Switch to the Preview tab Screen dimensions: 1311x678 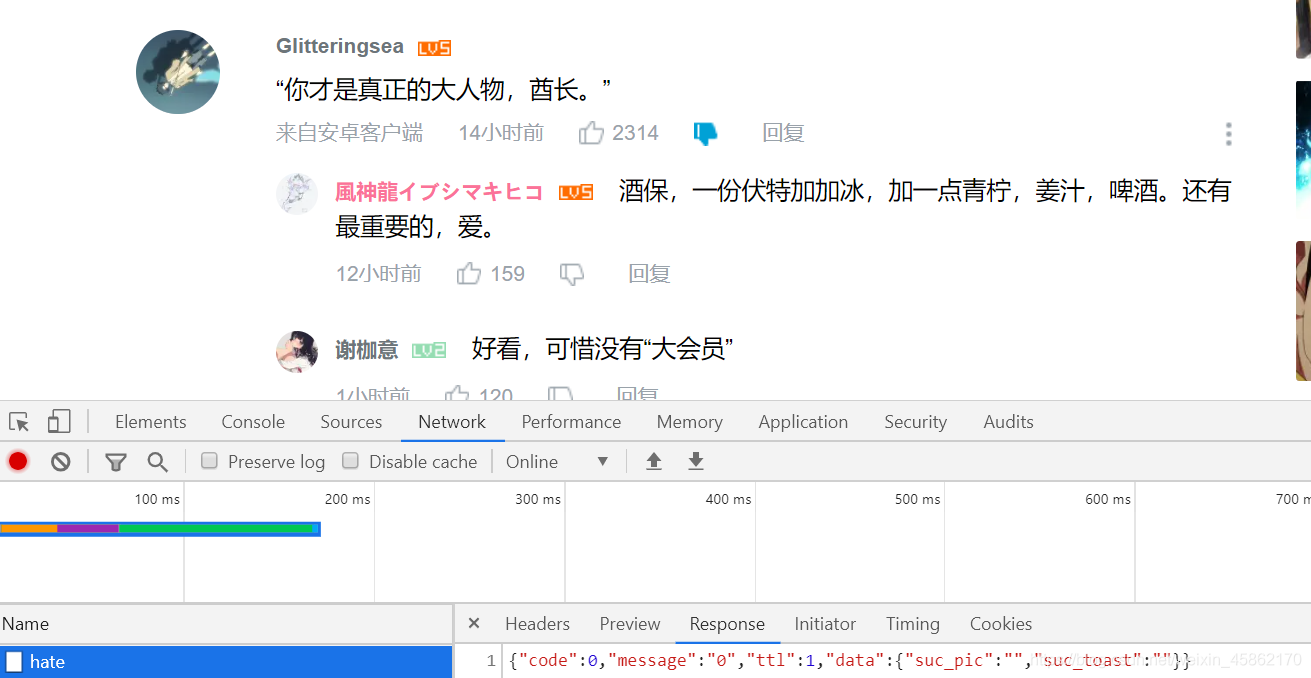coord(629,623)
